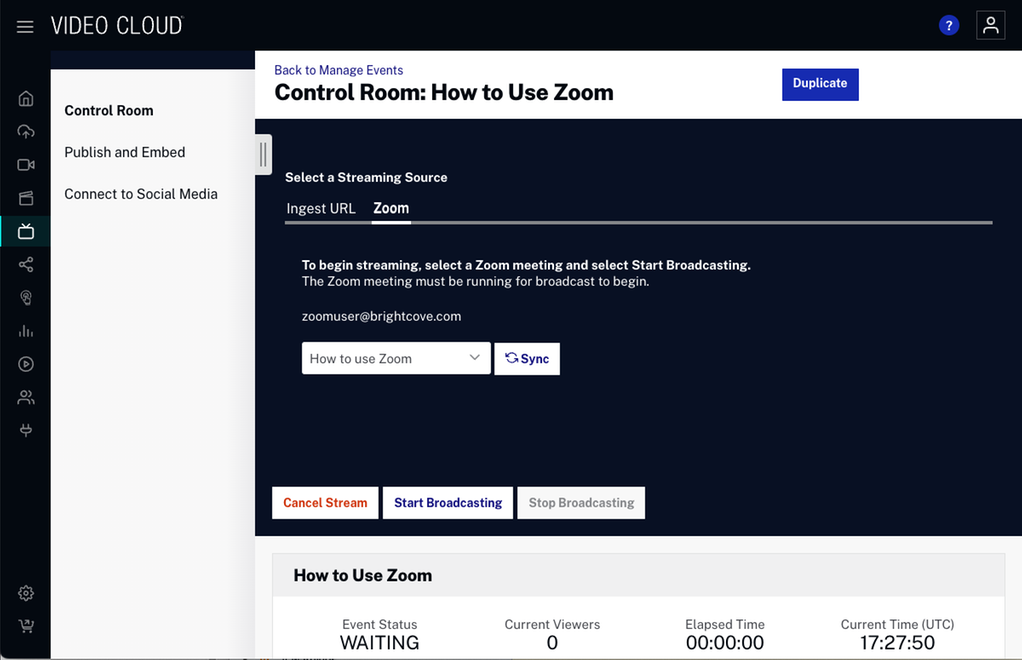Open the Analytics bar chart icon
1022x660 pixels.
[x=26, y=331]
